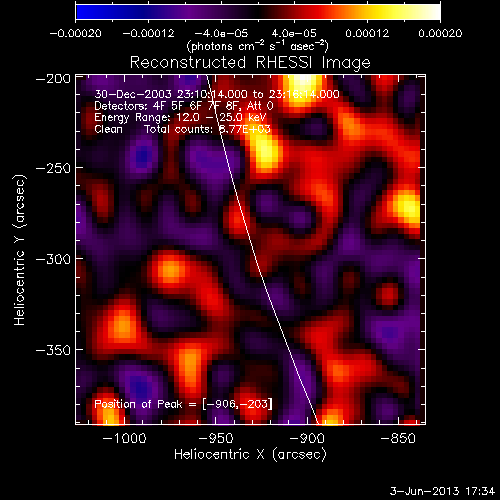The image size is (500, 500).
Task: Click the units label 'photons cm-2 s-1 asec-2'
Action: pyautogui.click(x=257, y=46)
